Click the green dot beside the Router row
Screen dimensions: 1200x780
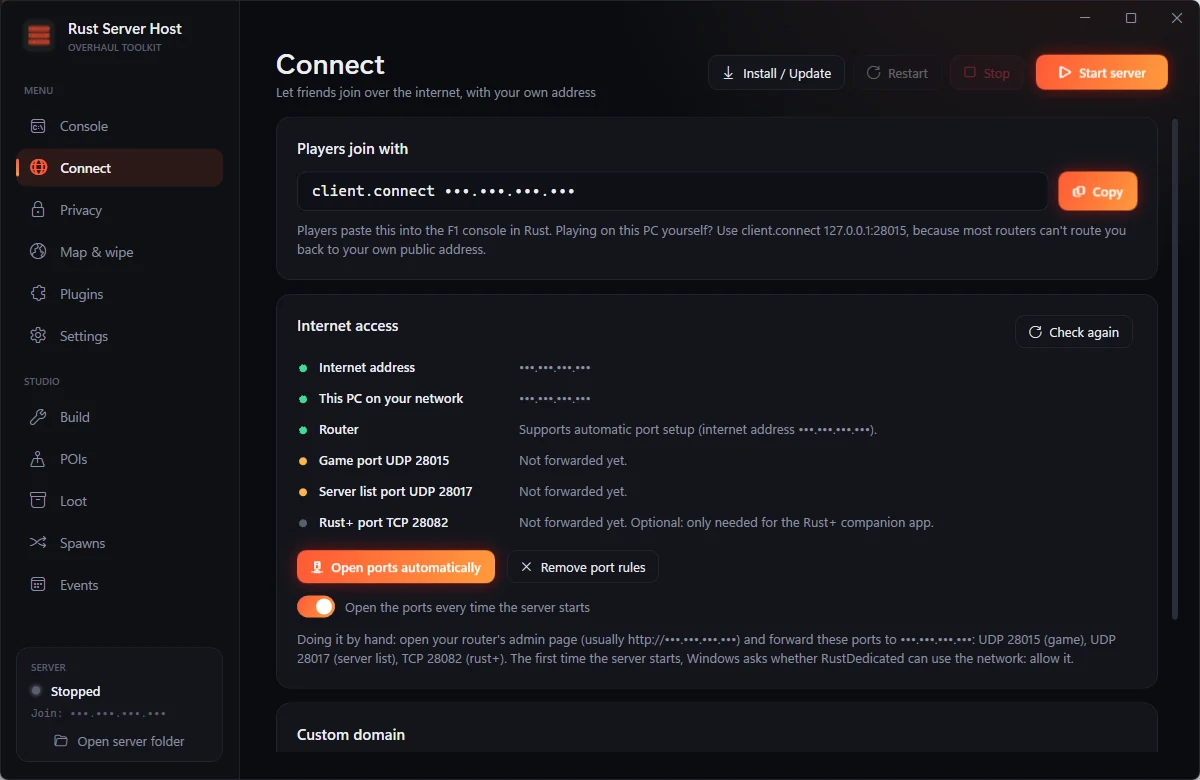tap(303, 430)
